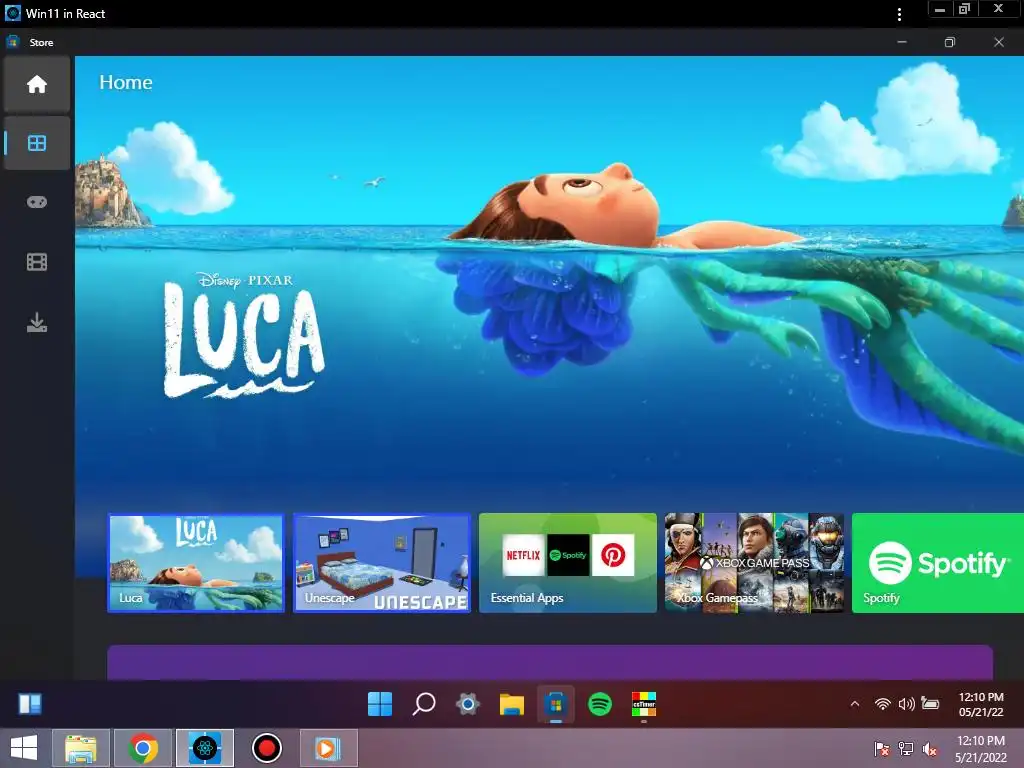Open the Xbox Gamepass card
The image size is (1024, 768).
(754, 563)
